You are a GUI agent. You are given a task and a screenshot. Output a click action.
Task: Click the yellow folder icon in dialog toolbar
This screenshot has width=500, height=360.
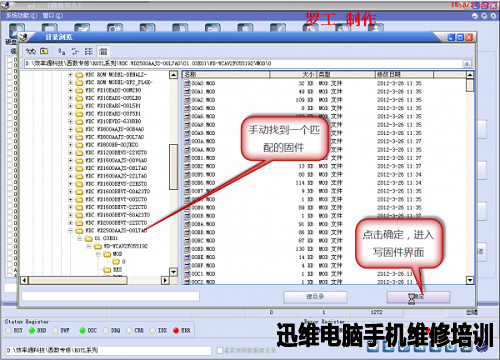pos(44,51)
